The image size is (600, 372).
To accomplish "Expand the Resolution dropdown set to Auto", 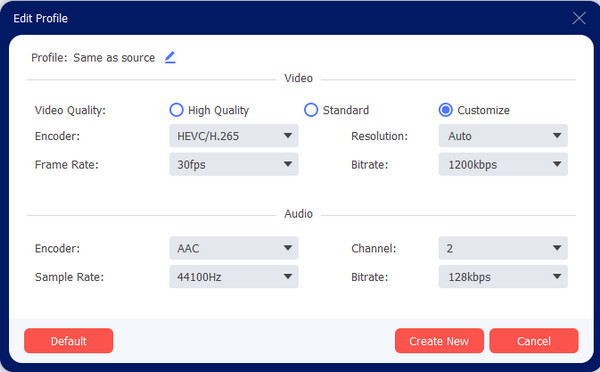I will click(503, 136).
